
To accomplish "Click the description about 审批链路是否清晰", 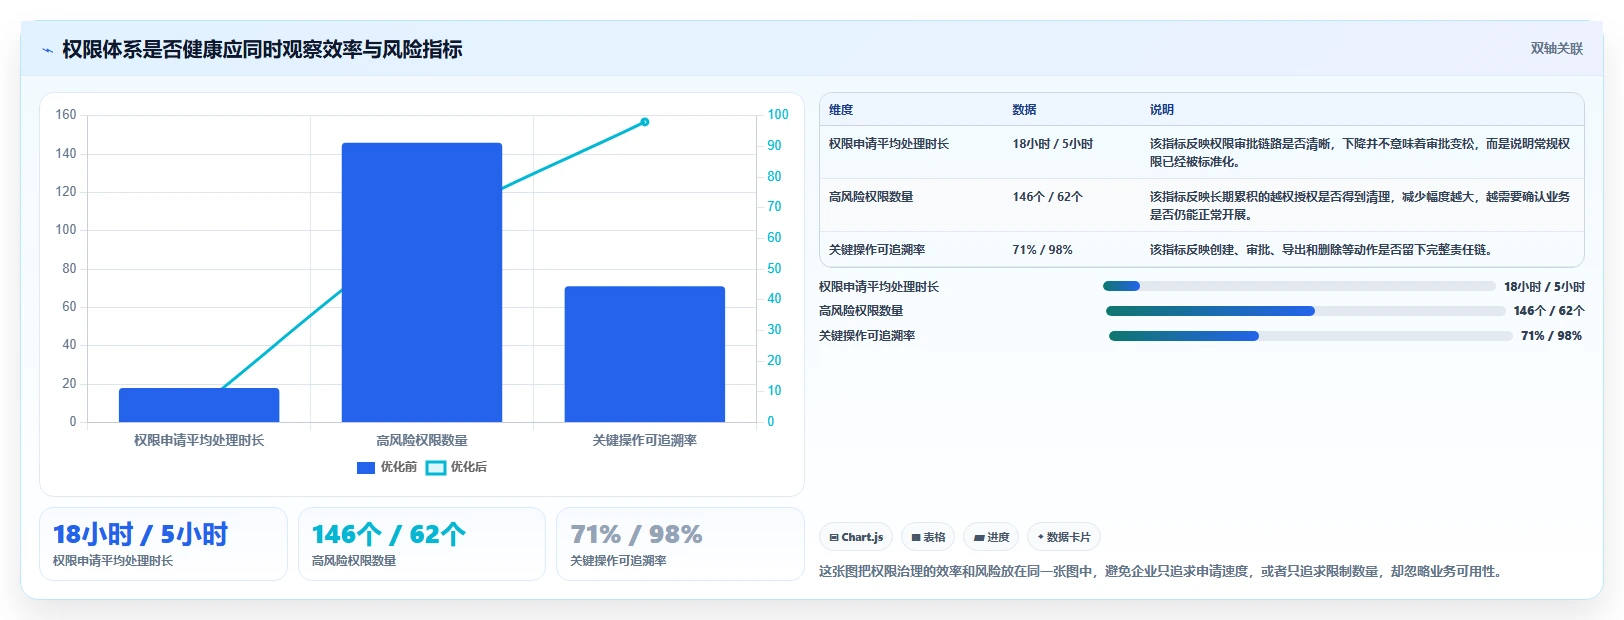I will [x=1360, y=153].
